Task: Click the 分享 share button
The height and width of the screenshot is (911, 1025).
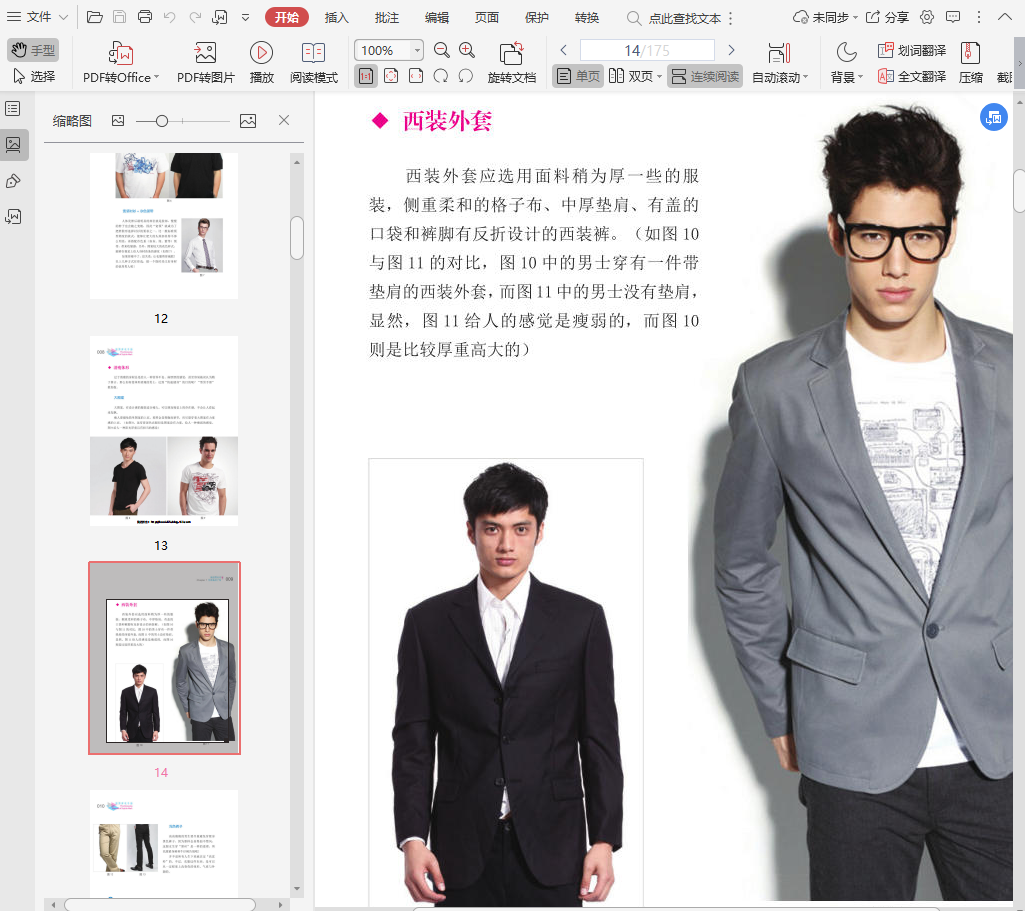Action: pyautogui.click(x=887, y=18)
